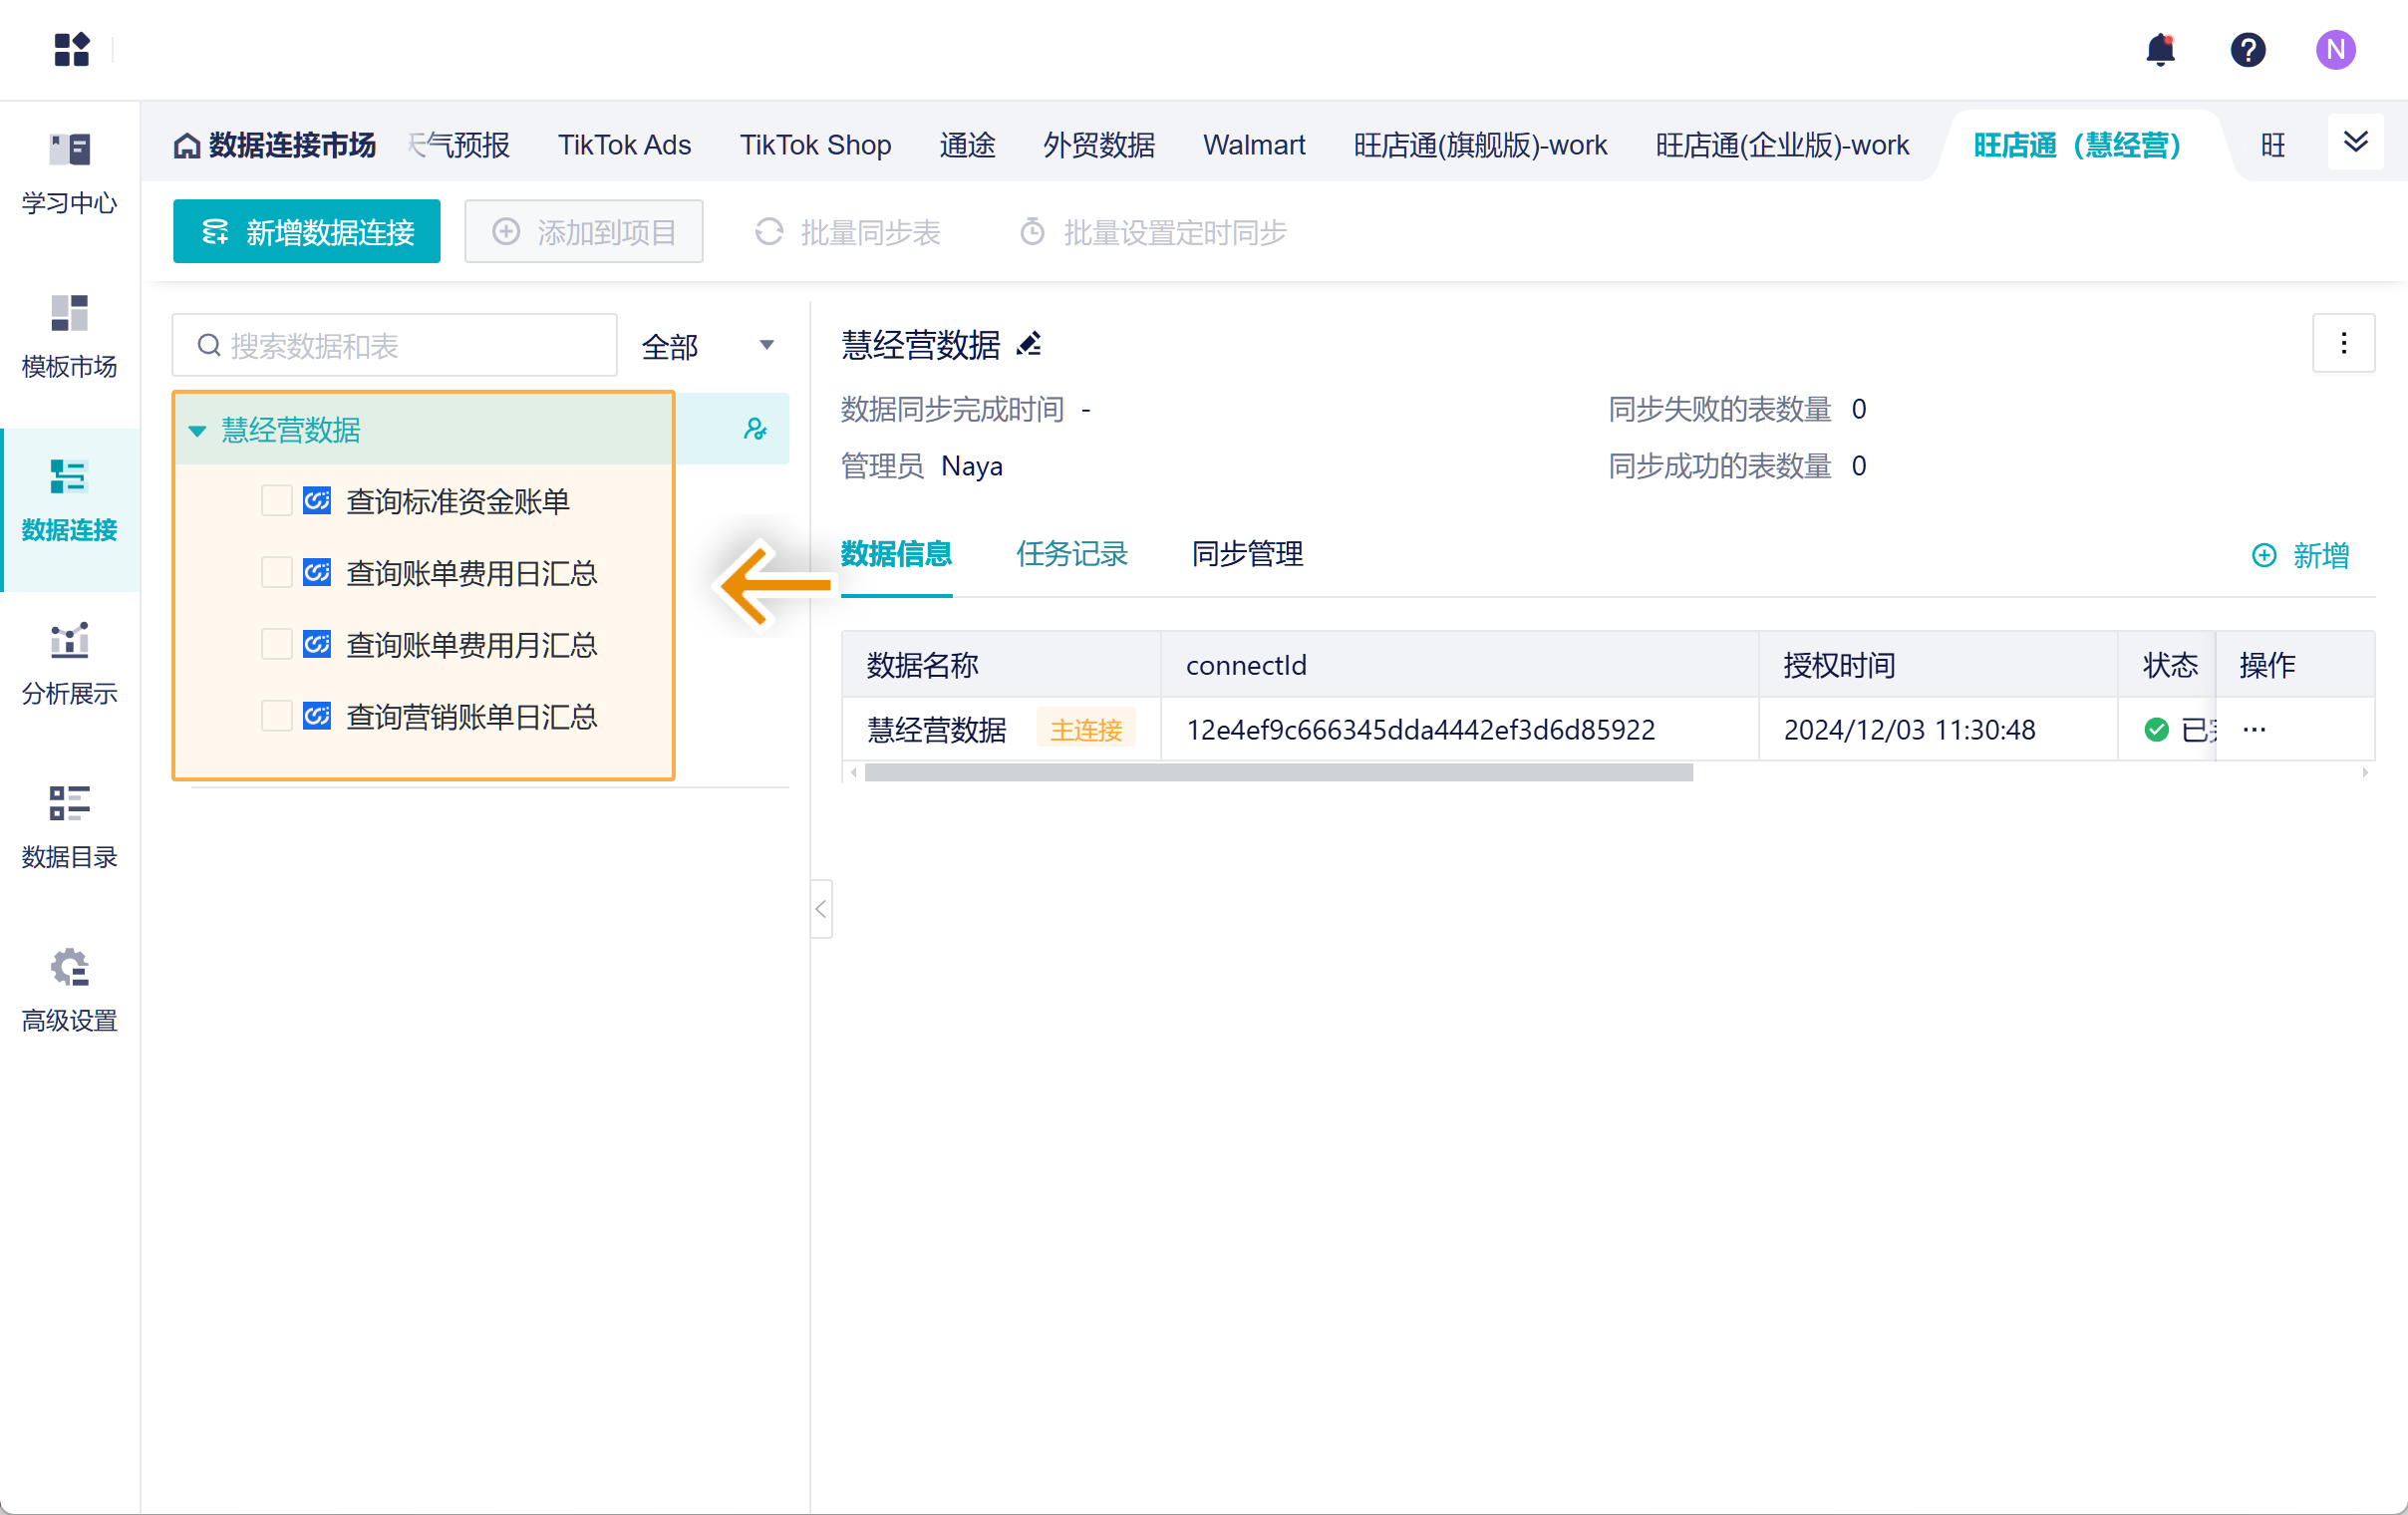Click the notification bell icon
The image size is (2408, 1515).
pos(2160,49)
